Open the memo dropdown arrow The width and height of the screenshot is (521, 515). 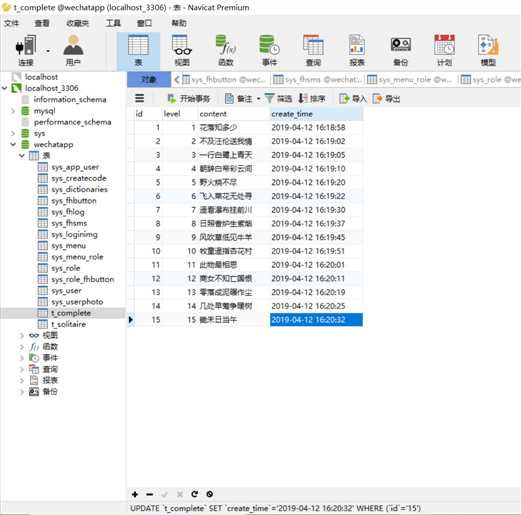(x=258, y=99)
